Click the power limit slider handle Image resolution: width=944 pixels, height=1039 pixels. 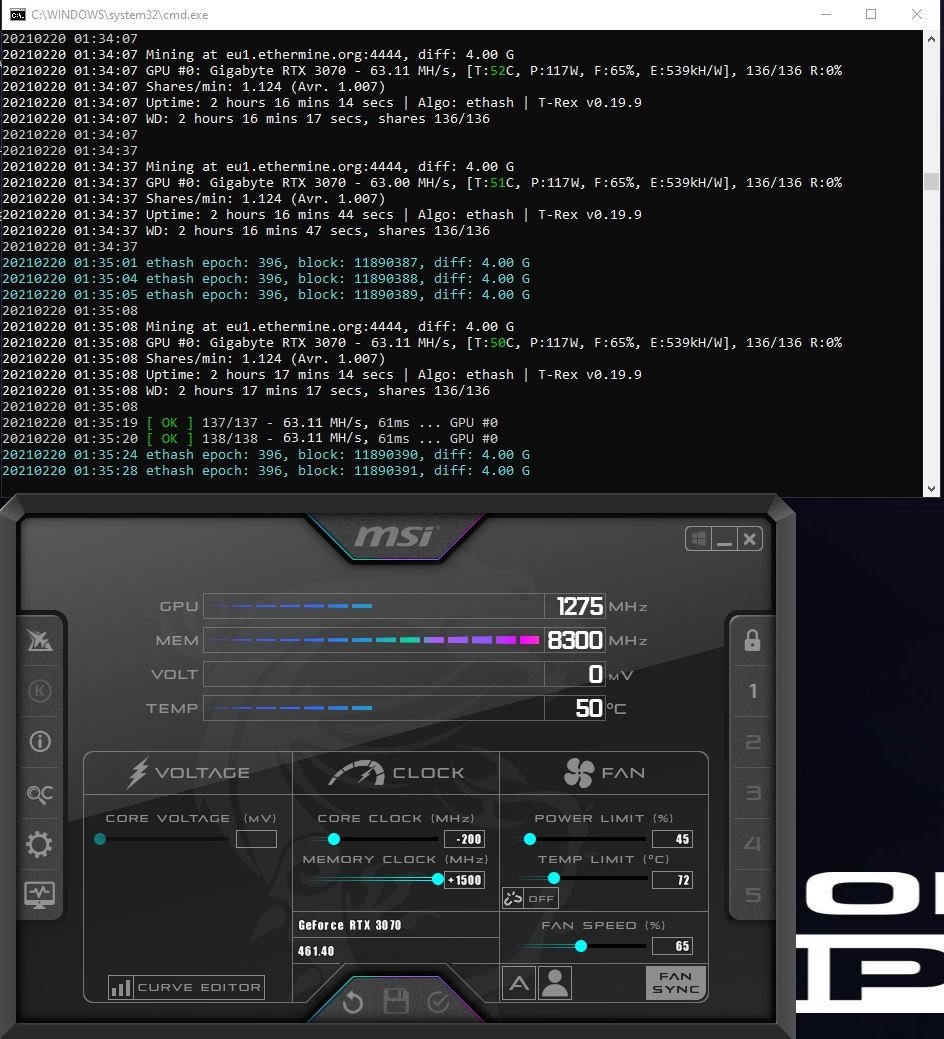pos(529,839)
